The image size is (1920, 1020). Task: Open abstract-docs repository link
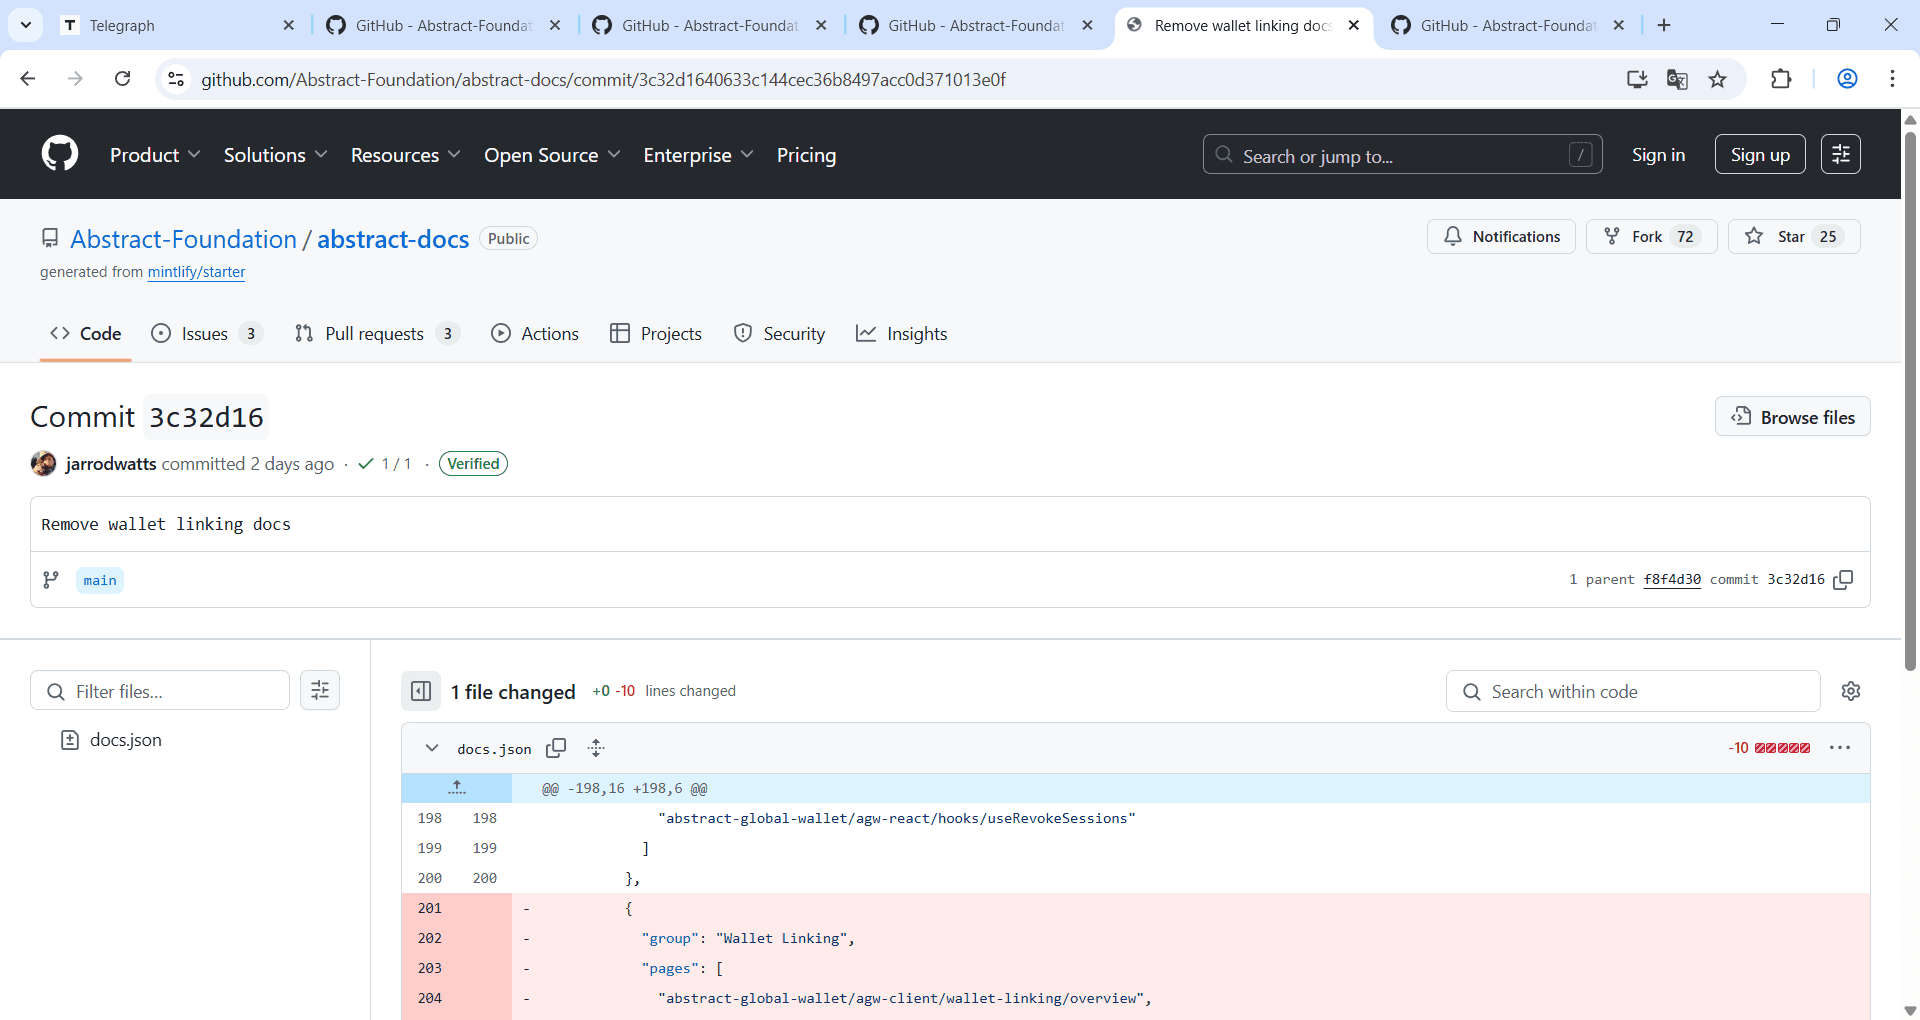point(393,239)
